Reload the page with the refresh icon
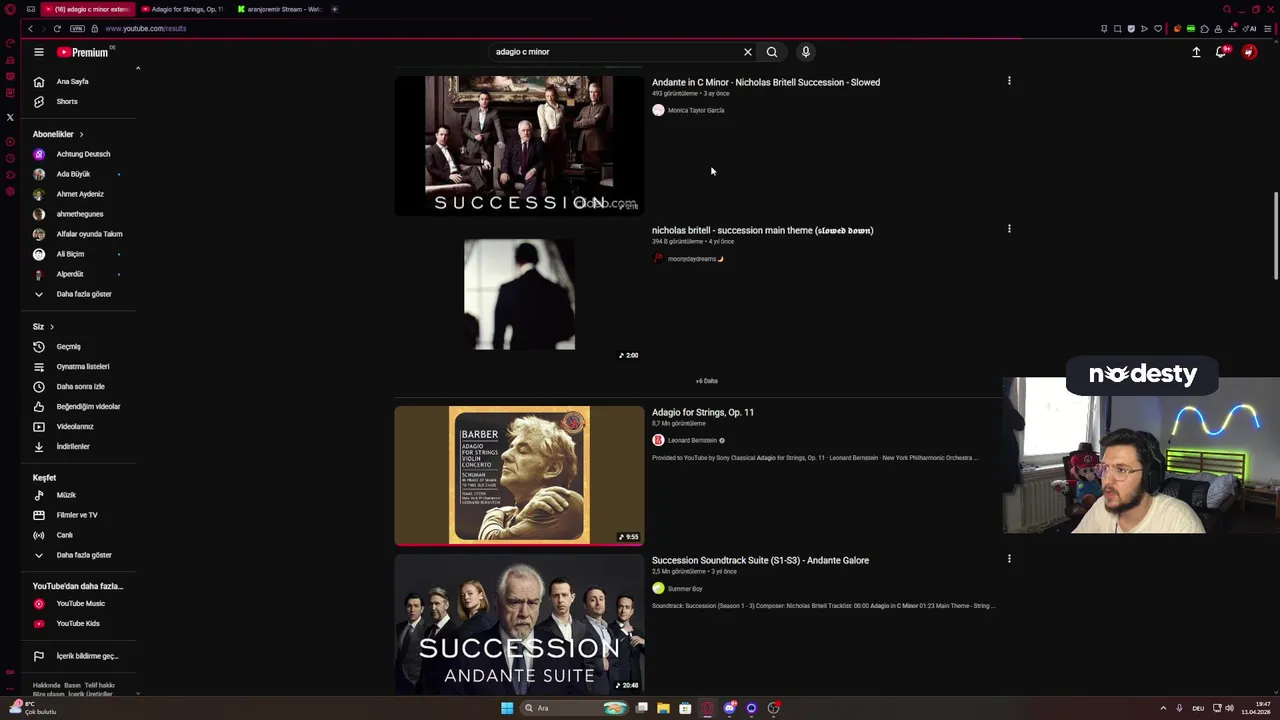1280x720 pixels. click(57, 28)
